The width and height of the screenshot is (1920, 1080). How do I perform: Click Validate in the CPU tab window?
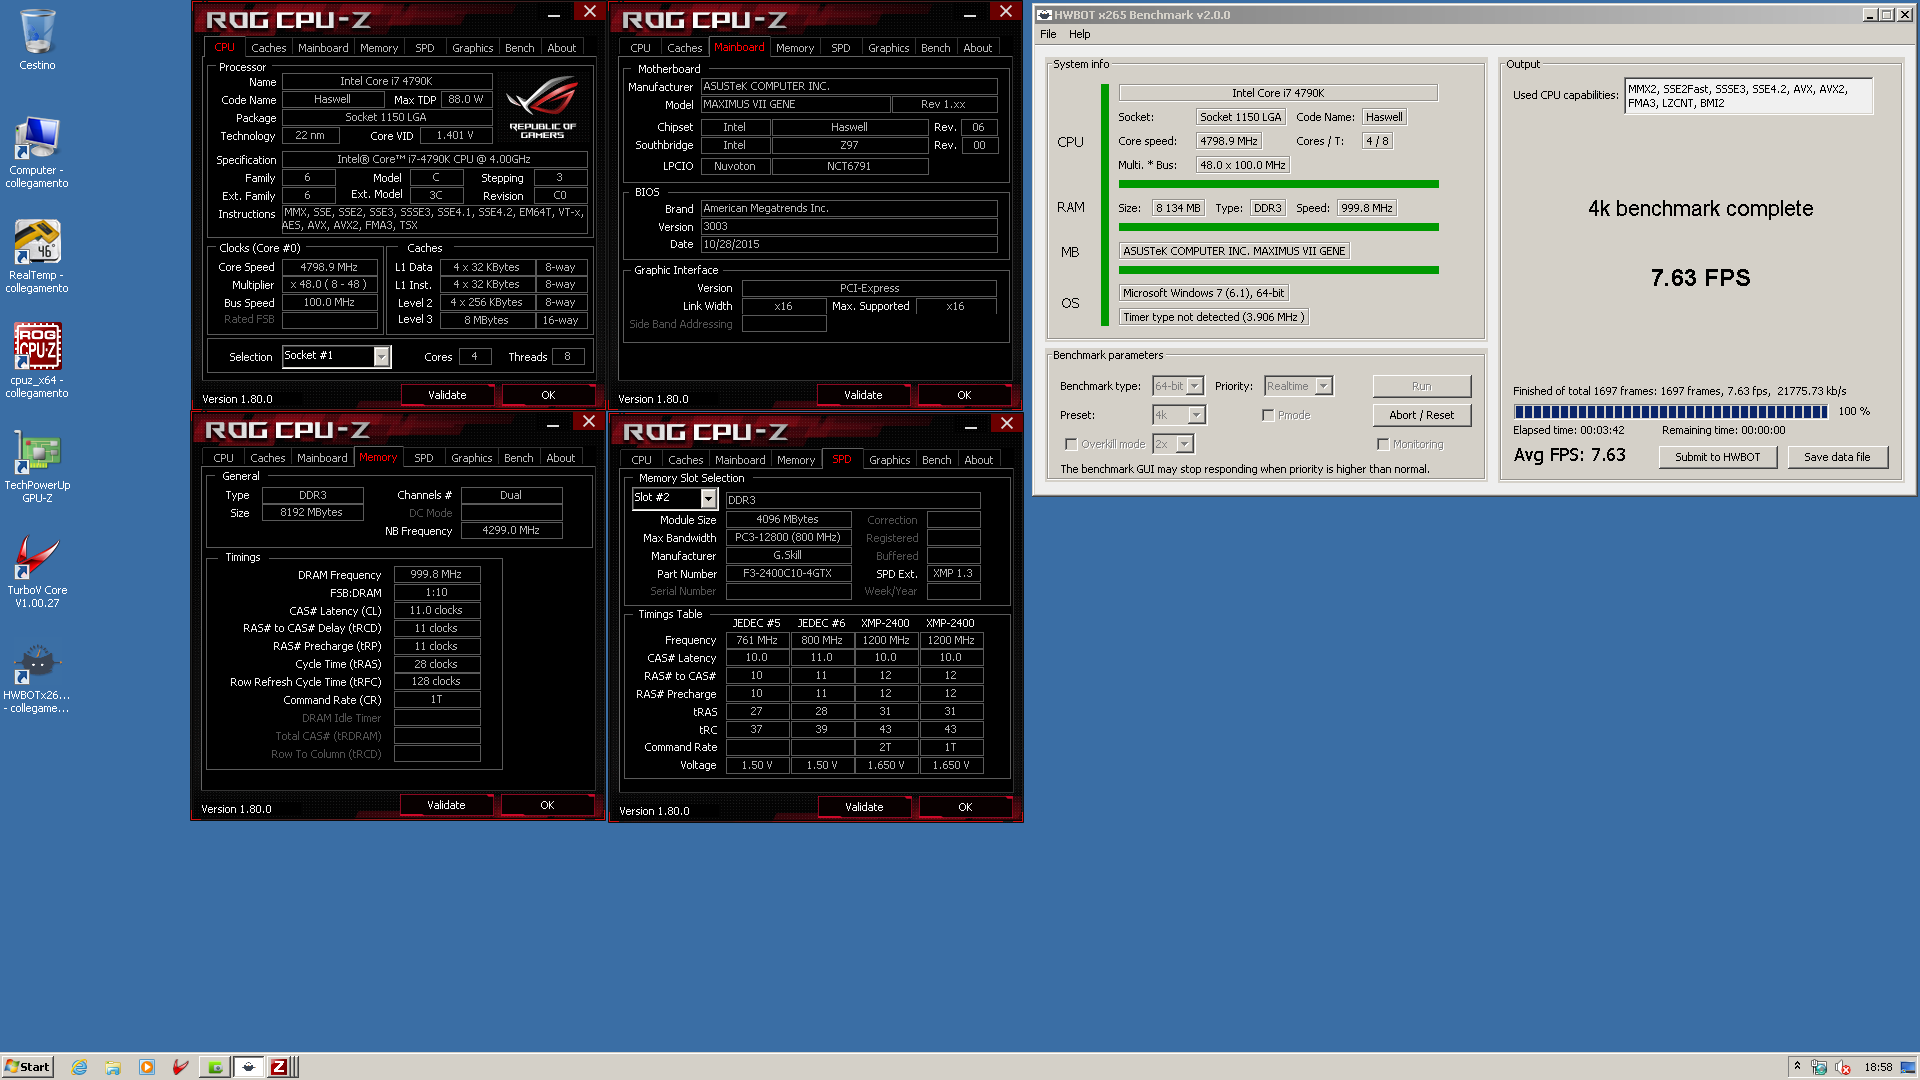pos(447,395)
